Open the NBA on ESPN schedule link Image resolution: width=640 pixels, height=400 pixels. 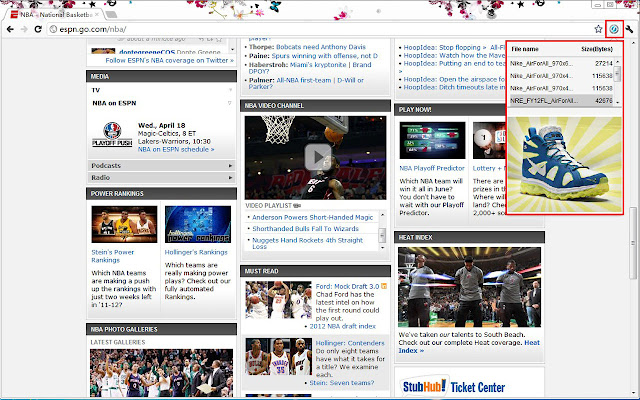[176, 149]
